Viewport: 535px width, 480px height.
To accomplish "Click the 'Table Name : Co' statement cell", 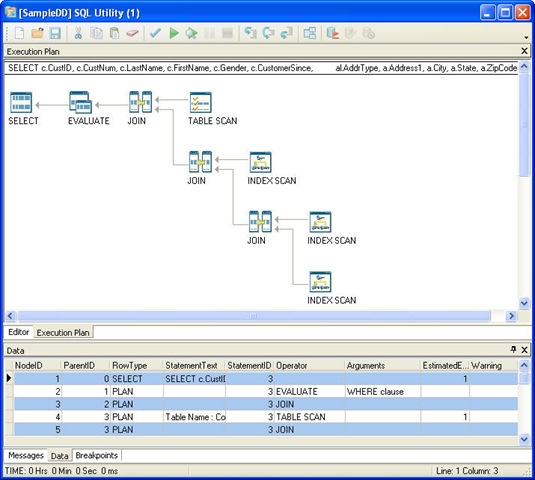I will click(194, 417).
